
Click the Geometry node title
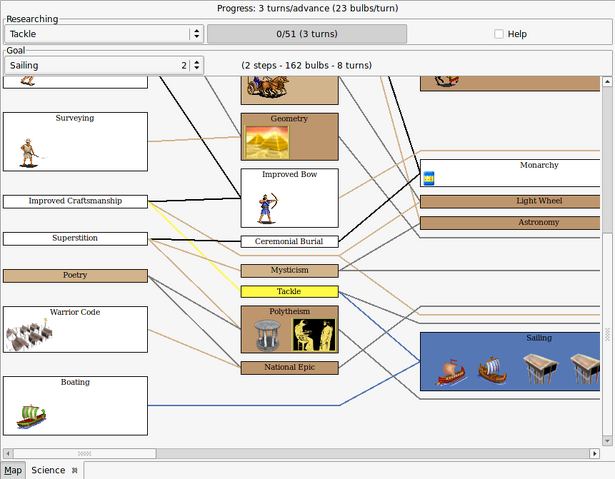tap(289, 118)
